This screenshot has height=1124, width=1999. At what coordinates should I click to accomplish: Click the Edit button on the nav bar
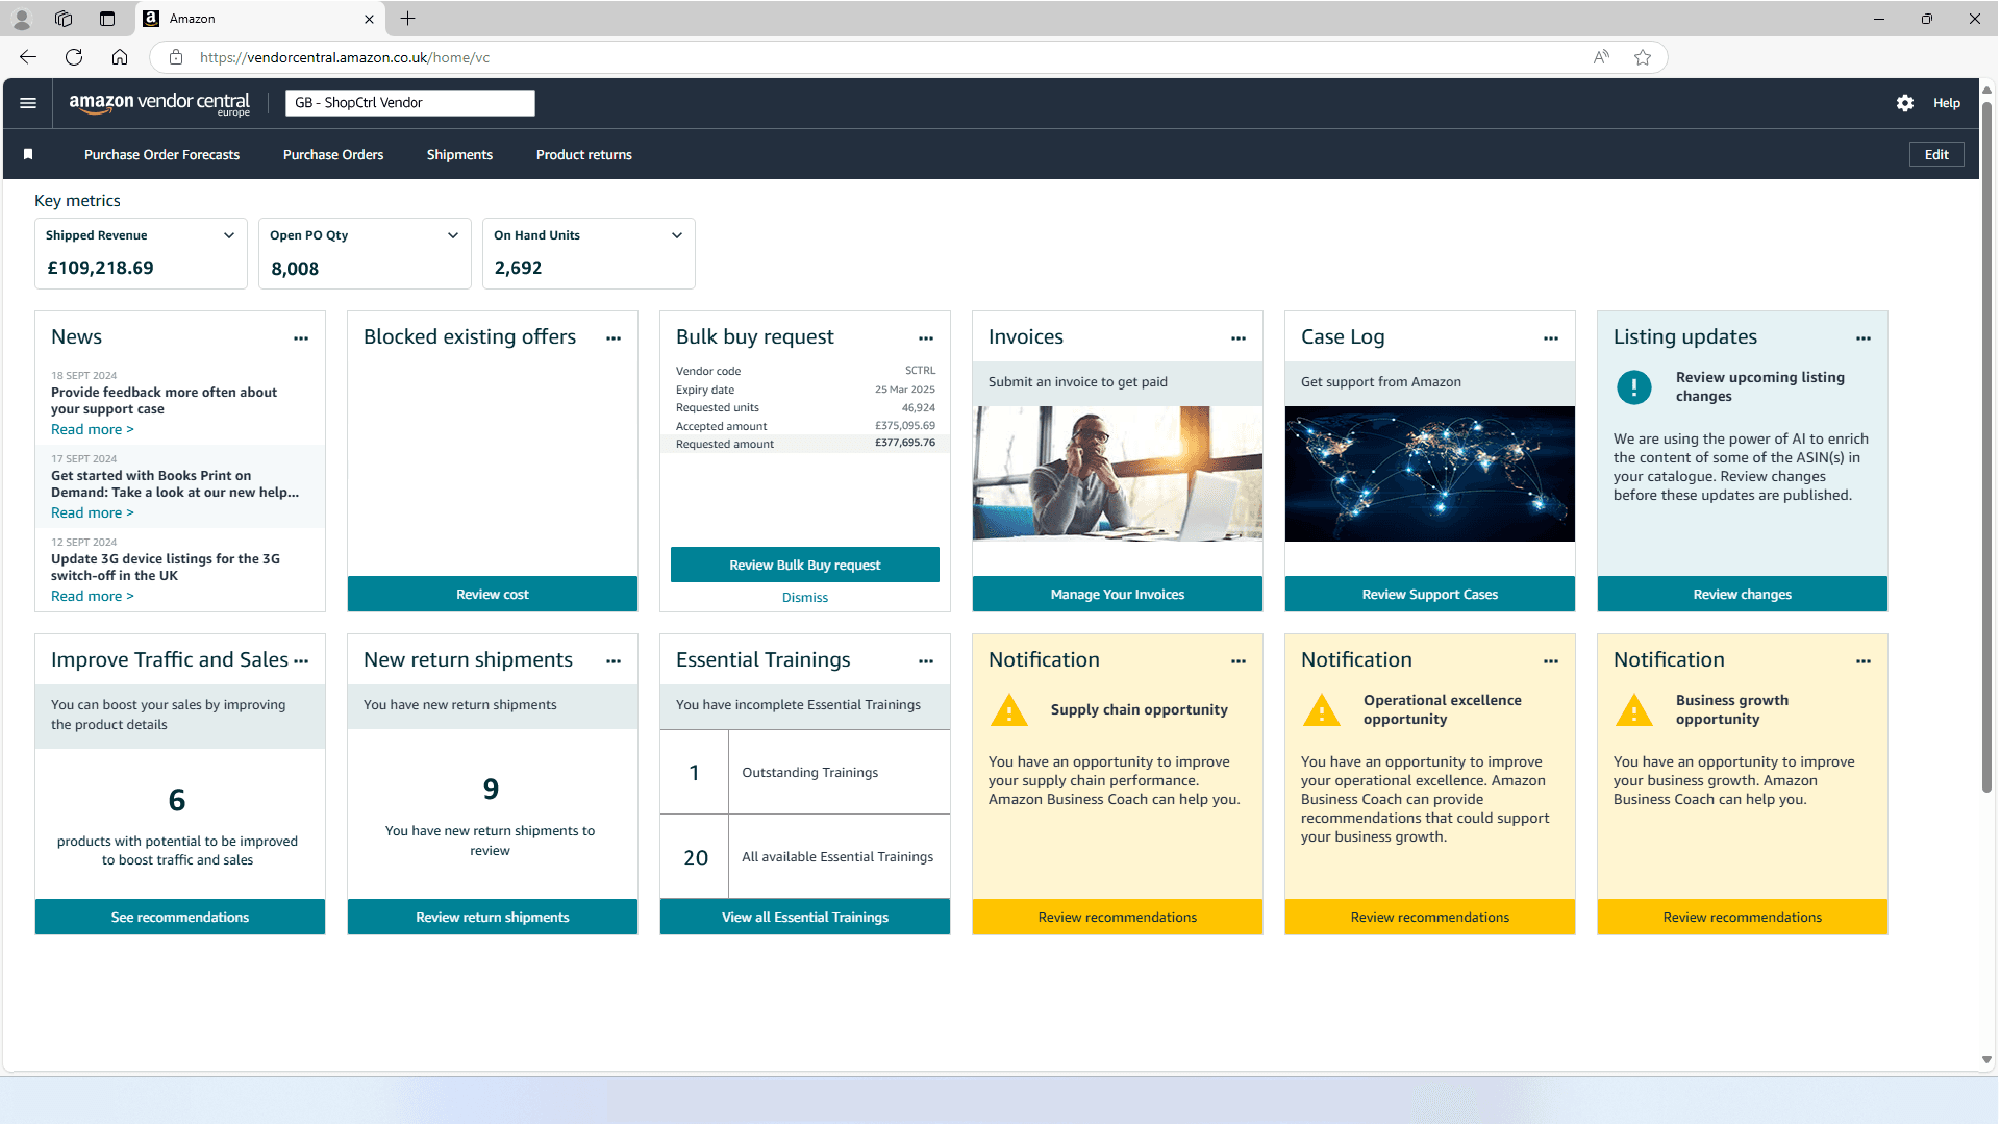tap(1937, 154)
